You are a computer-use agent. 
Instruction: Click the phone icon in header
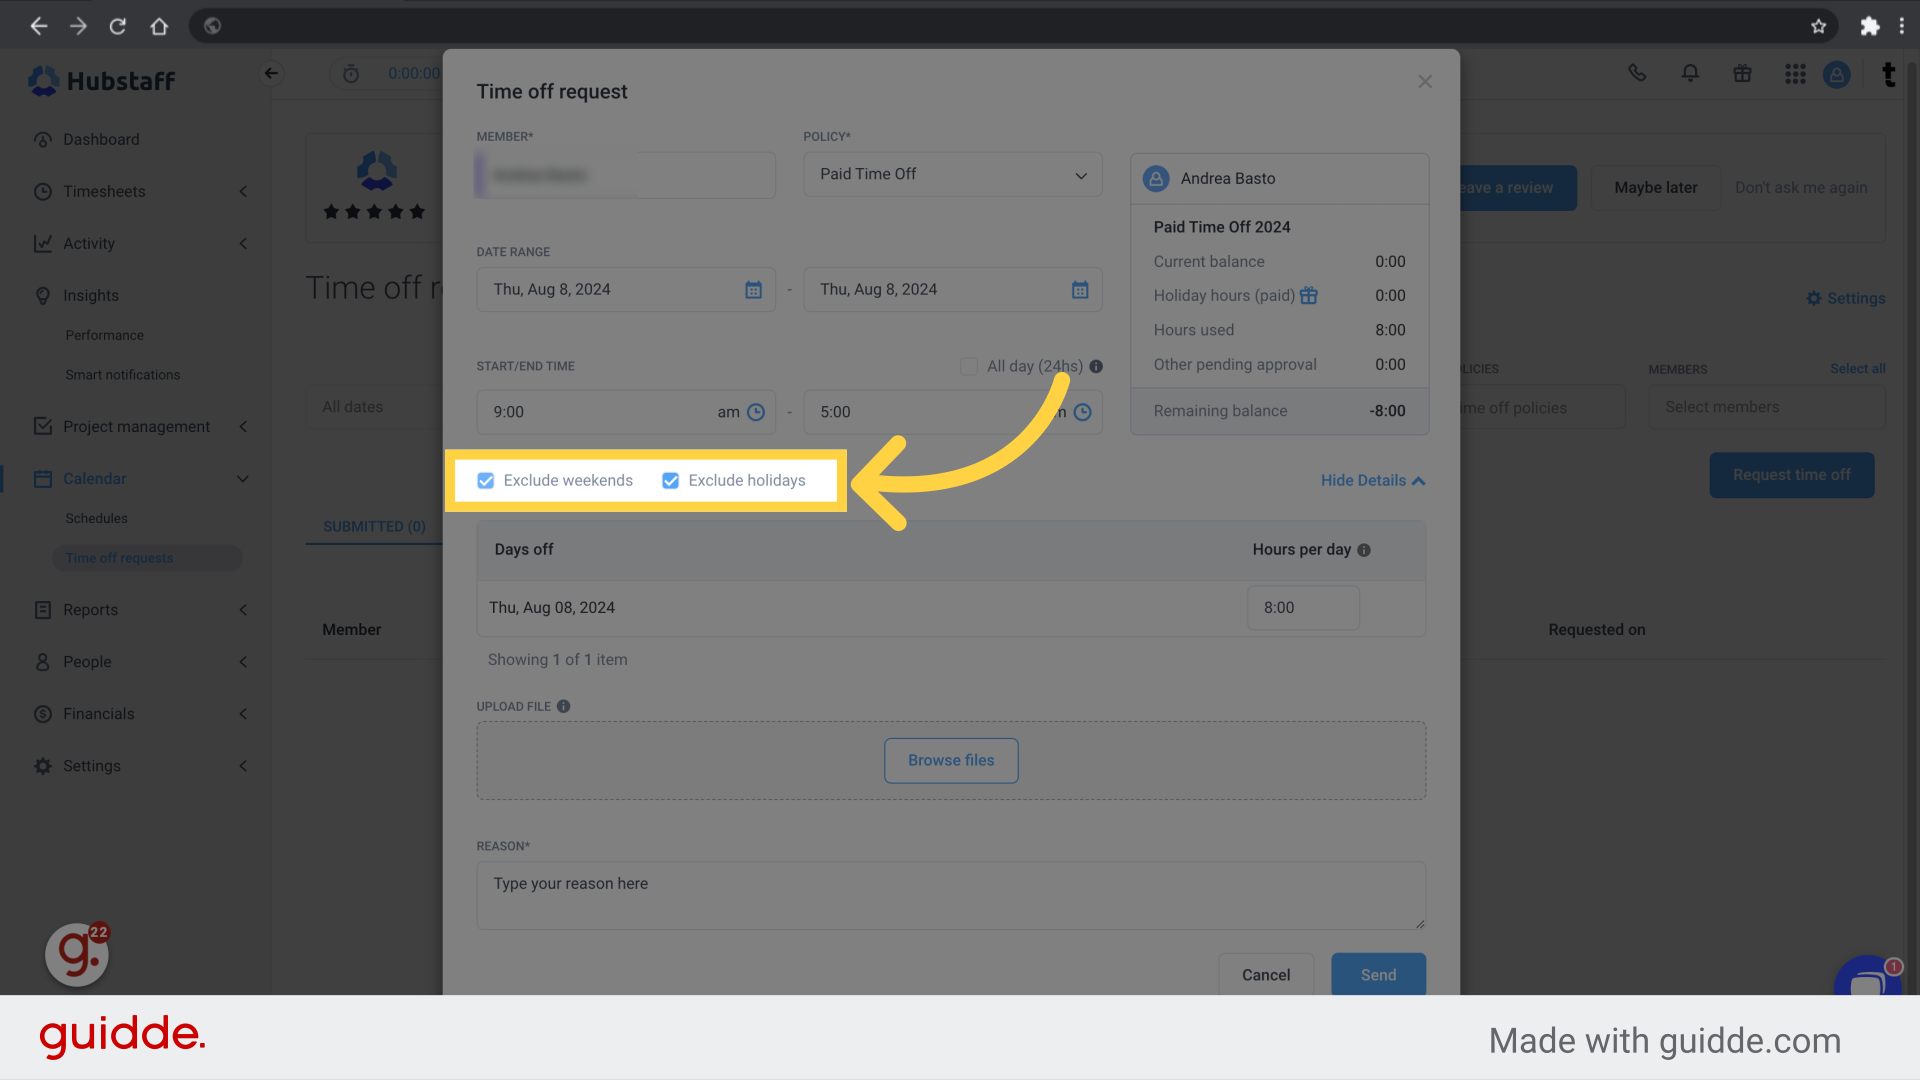1637,73
